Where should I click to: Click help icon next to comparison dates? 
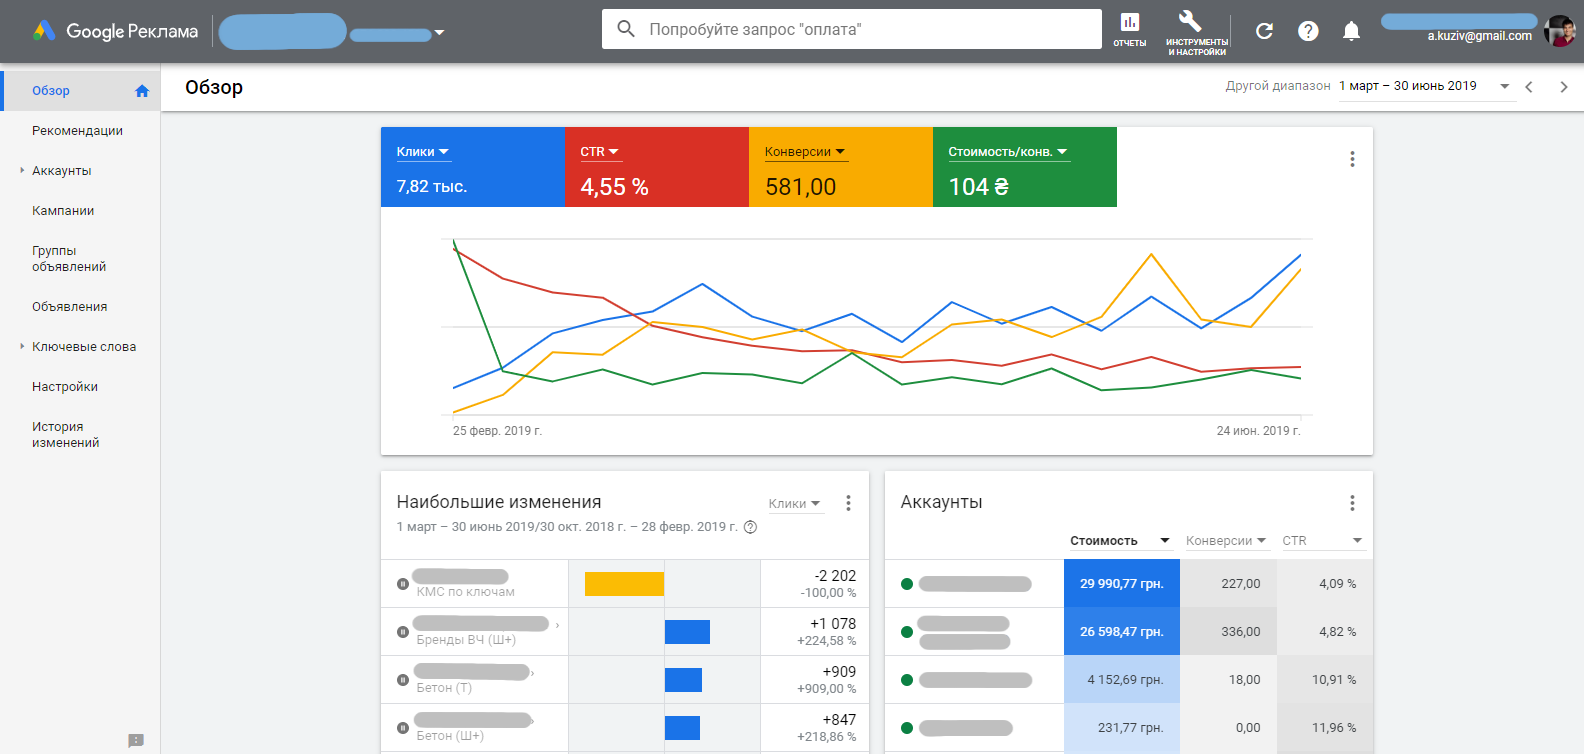point(751,527)
